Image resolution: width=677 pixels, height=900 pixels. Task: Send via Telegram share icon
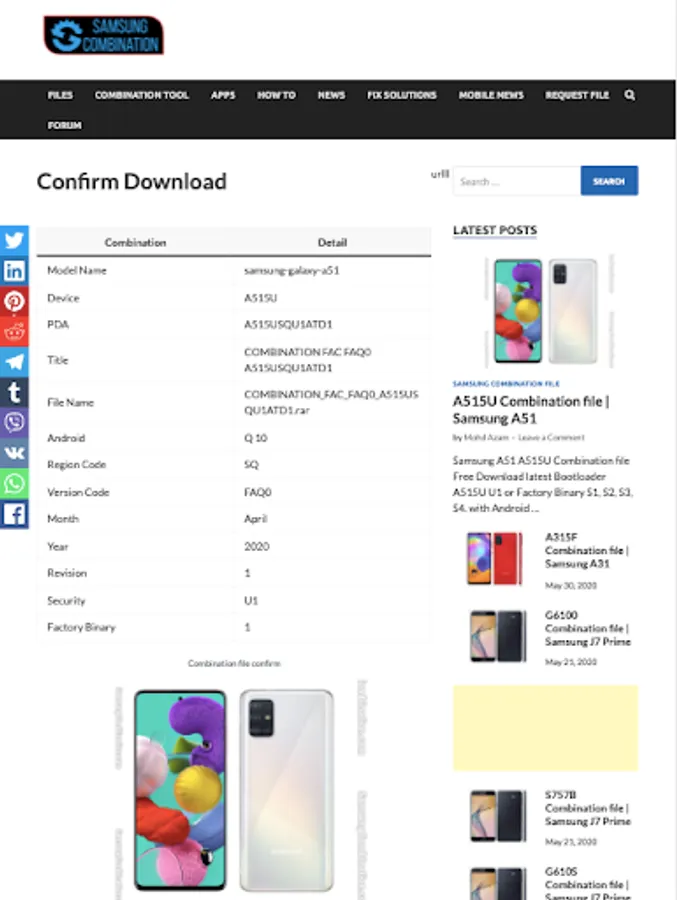[14, 362]
